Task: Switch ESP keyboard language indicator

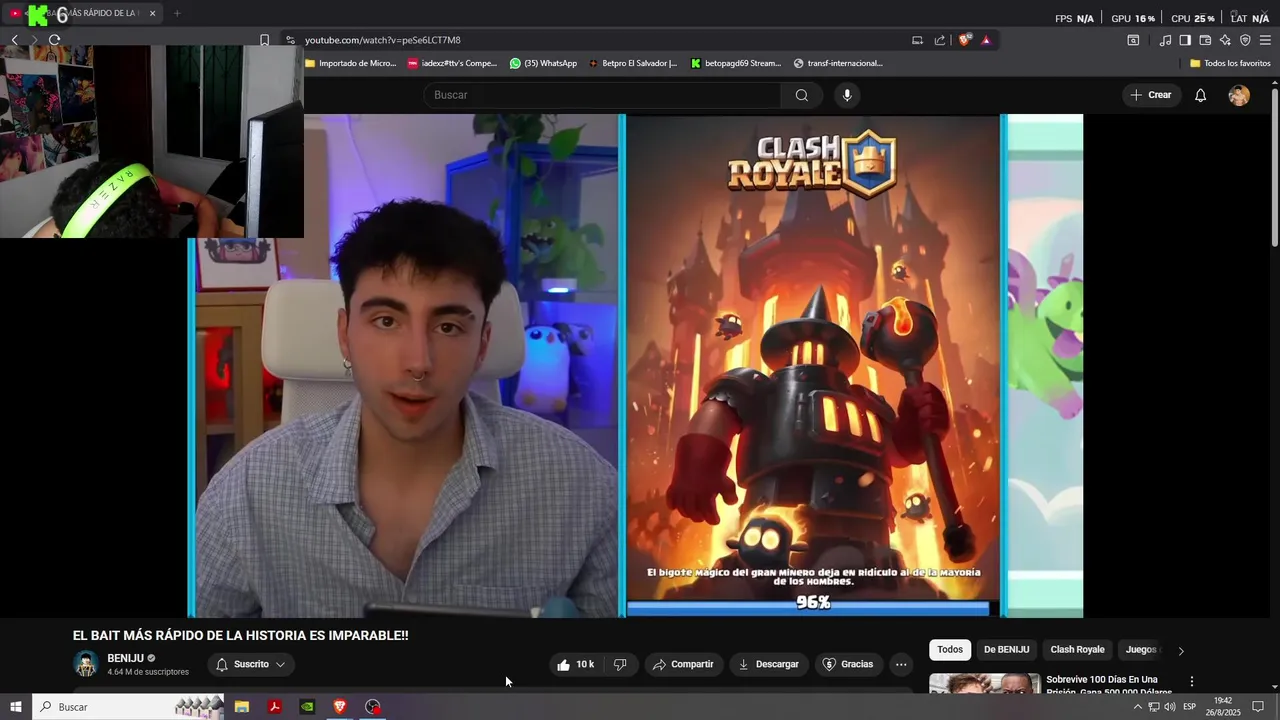Action: pos(1190,707)
